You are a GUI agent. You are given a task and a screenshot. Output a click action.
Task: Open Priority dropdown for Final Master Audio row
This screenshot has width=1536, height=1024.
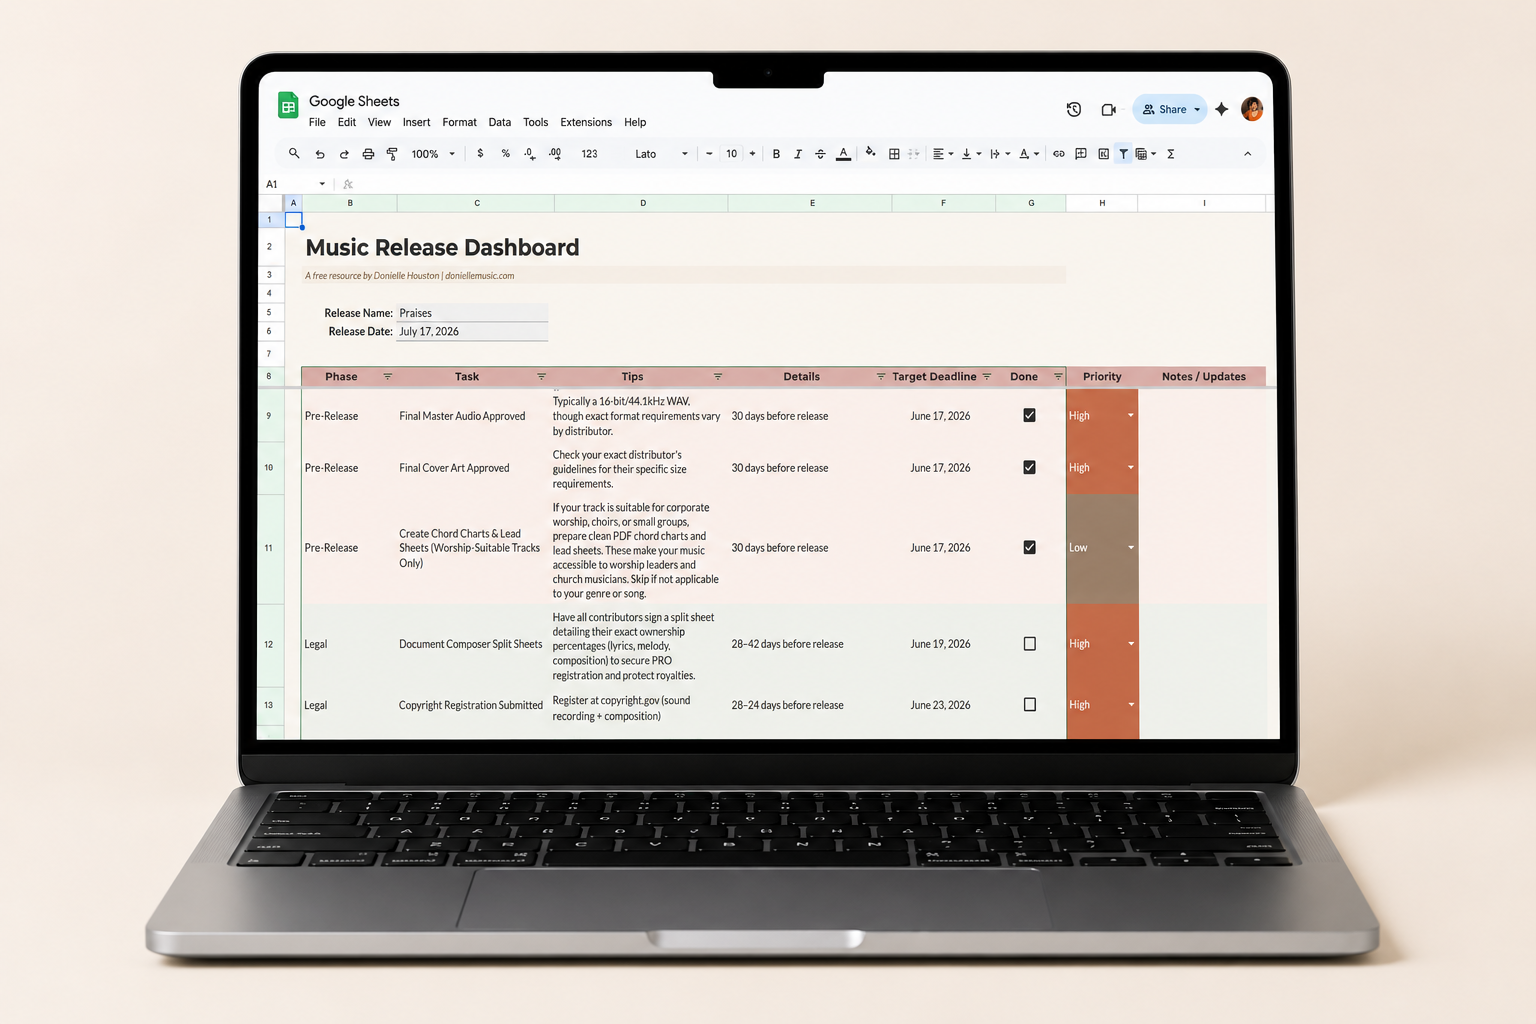[1131, 415]
